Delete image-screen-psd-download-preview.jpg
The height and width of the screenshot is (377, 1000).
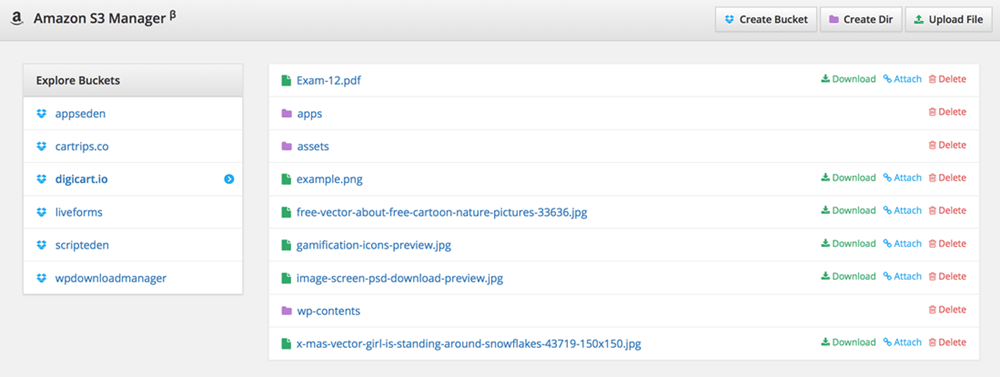coord(947,276)
